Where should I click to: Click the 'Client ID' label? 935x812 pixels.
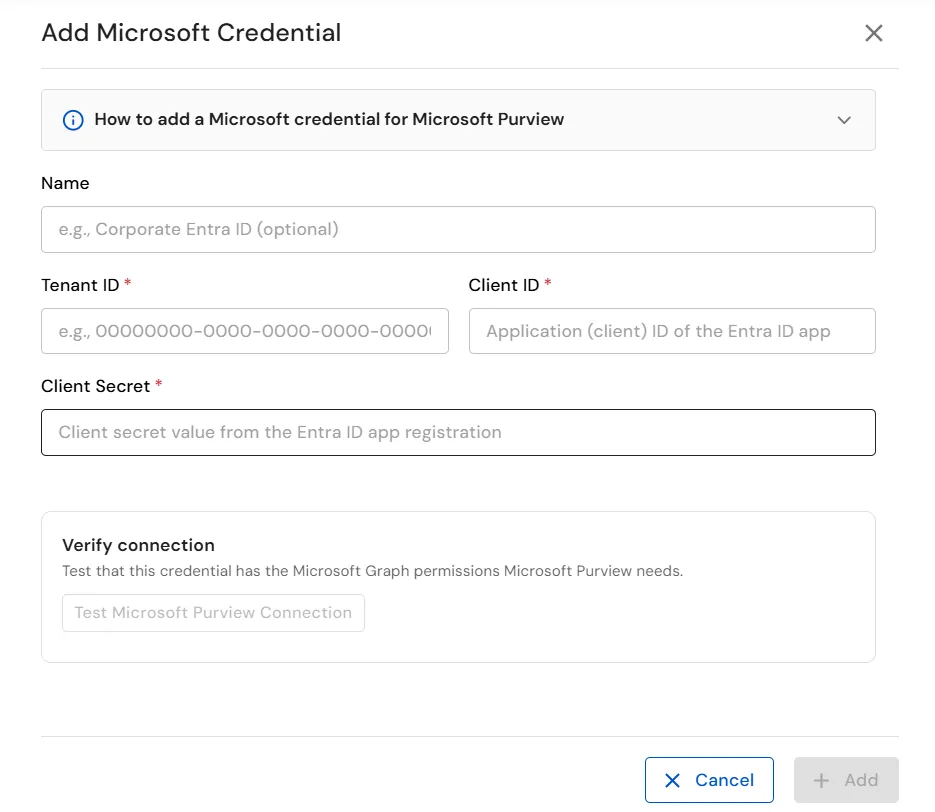coord(503,285)
